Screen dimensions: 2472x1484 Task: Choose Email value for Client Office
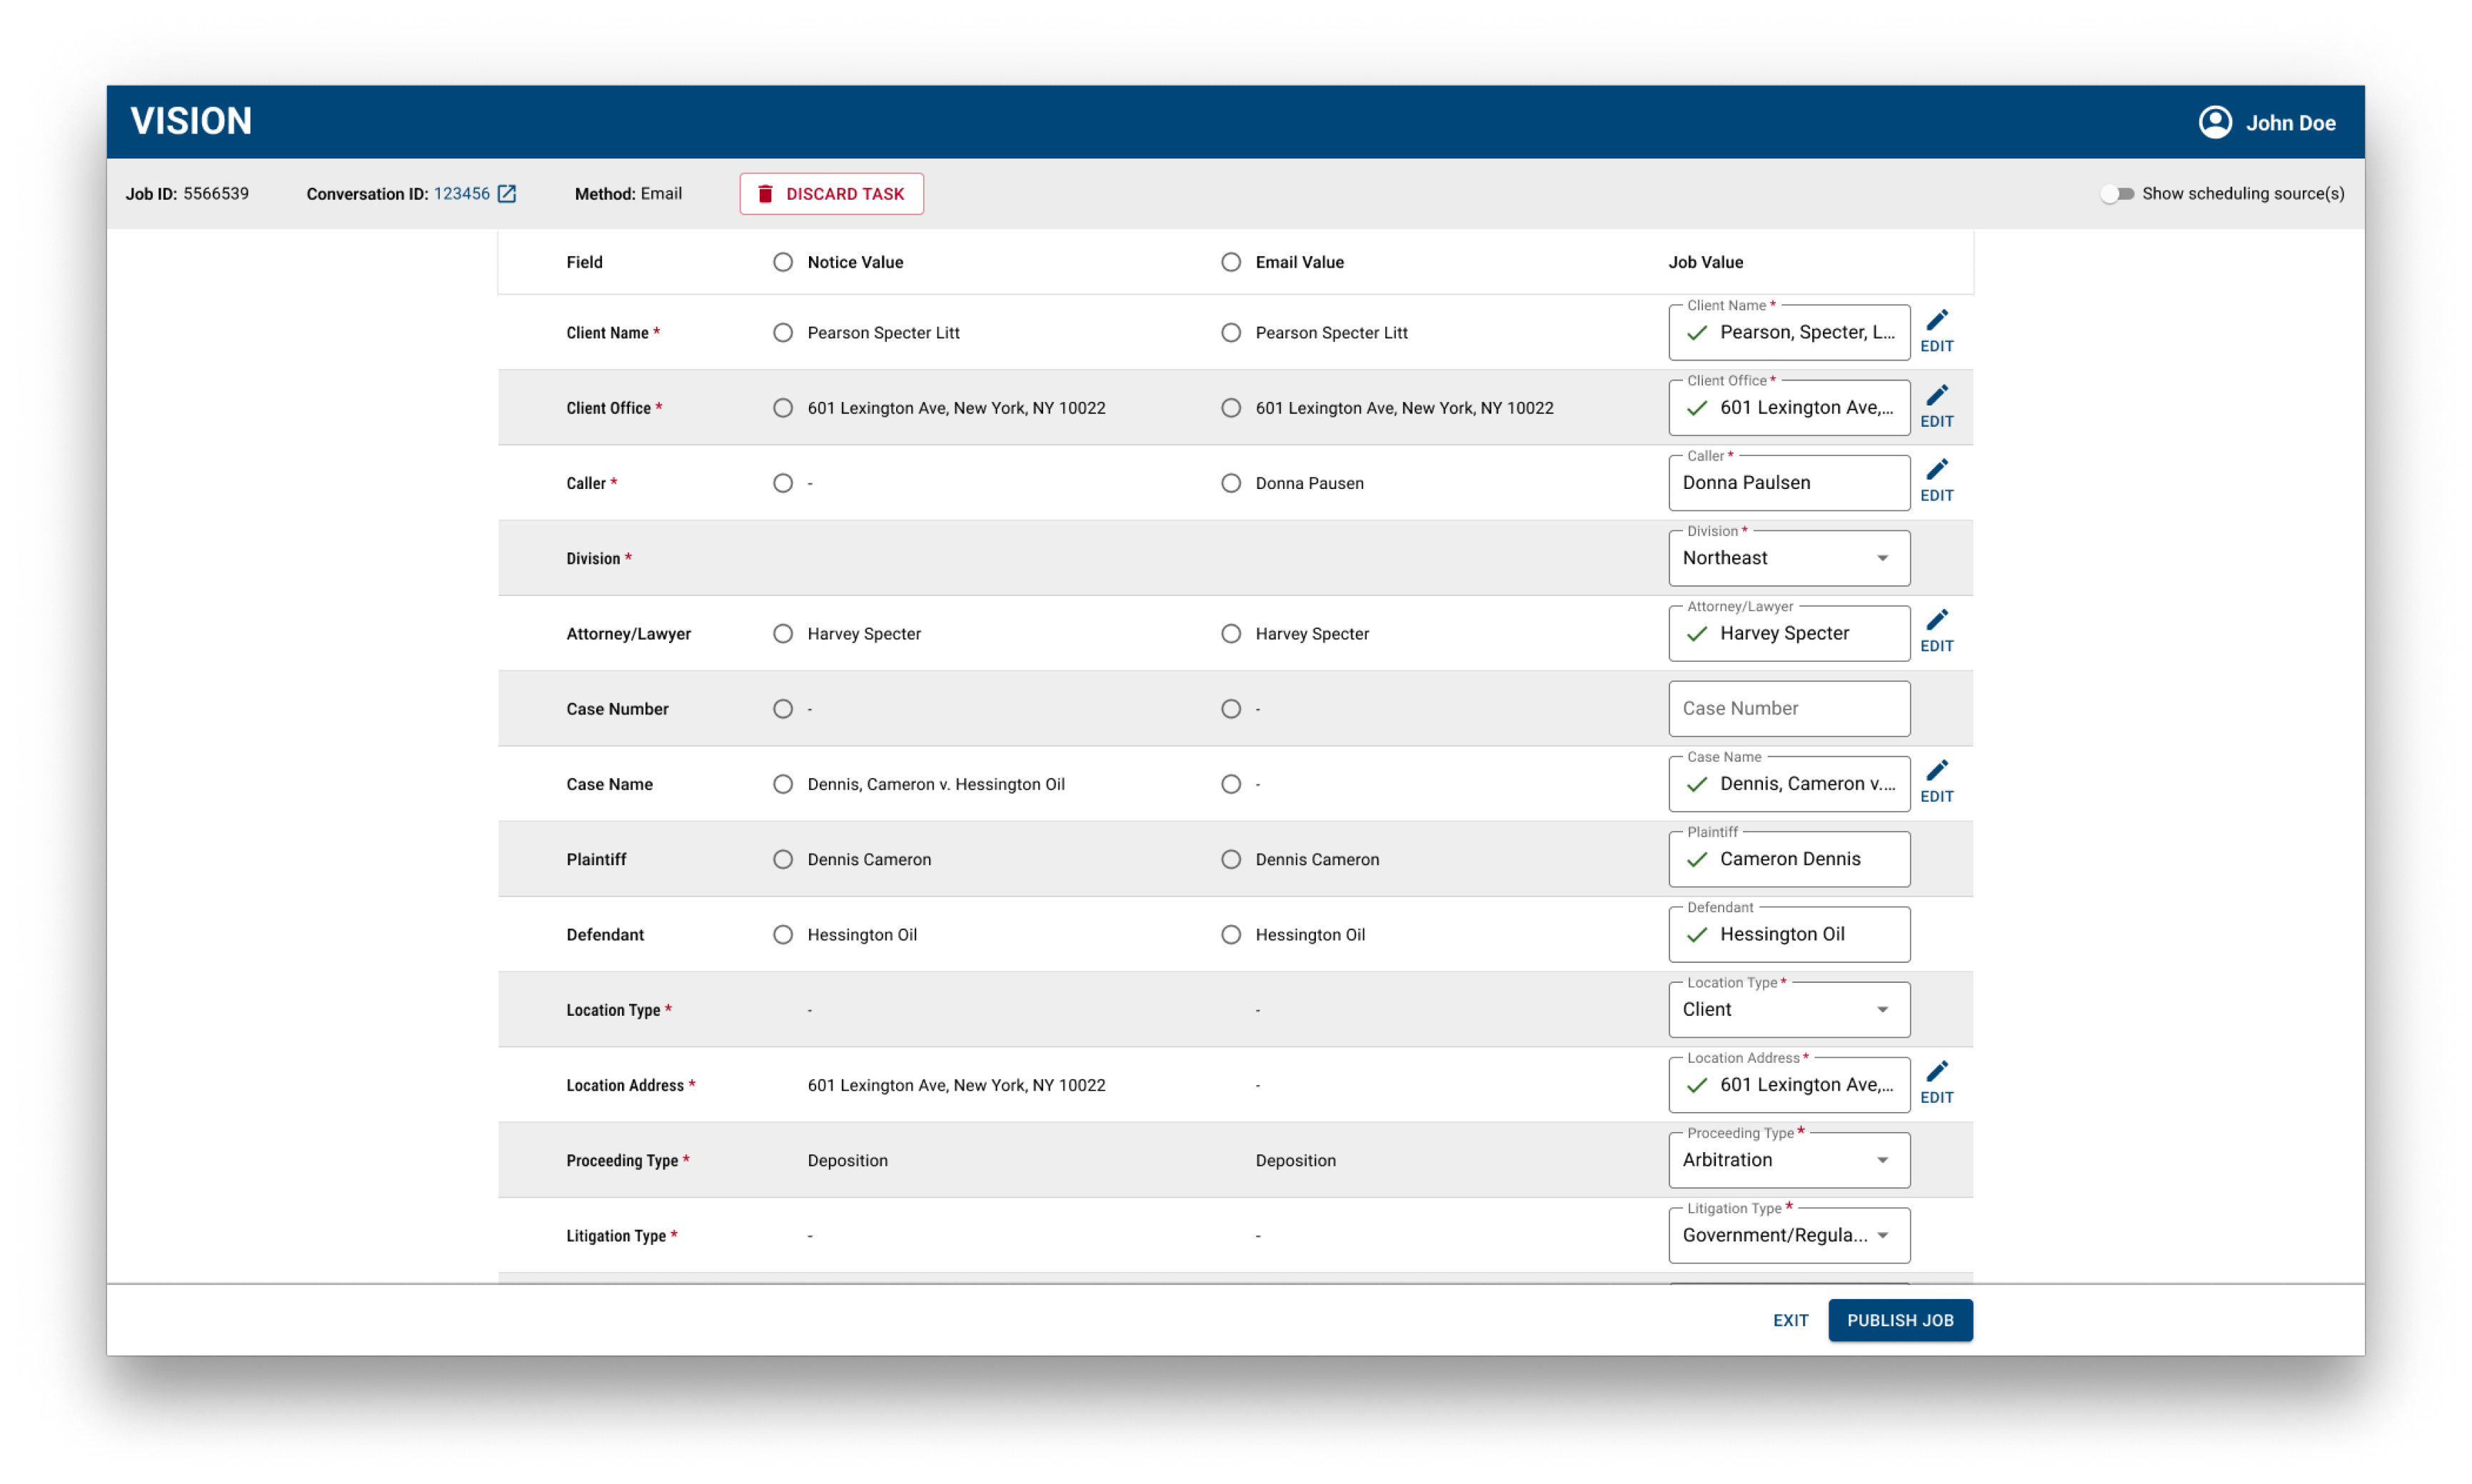click(1230, 408)
